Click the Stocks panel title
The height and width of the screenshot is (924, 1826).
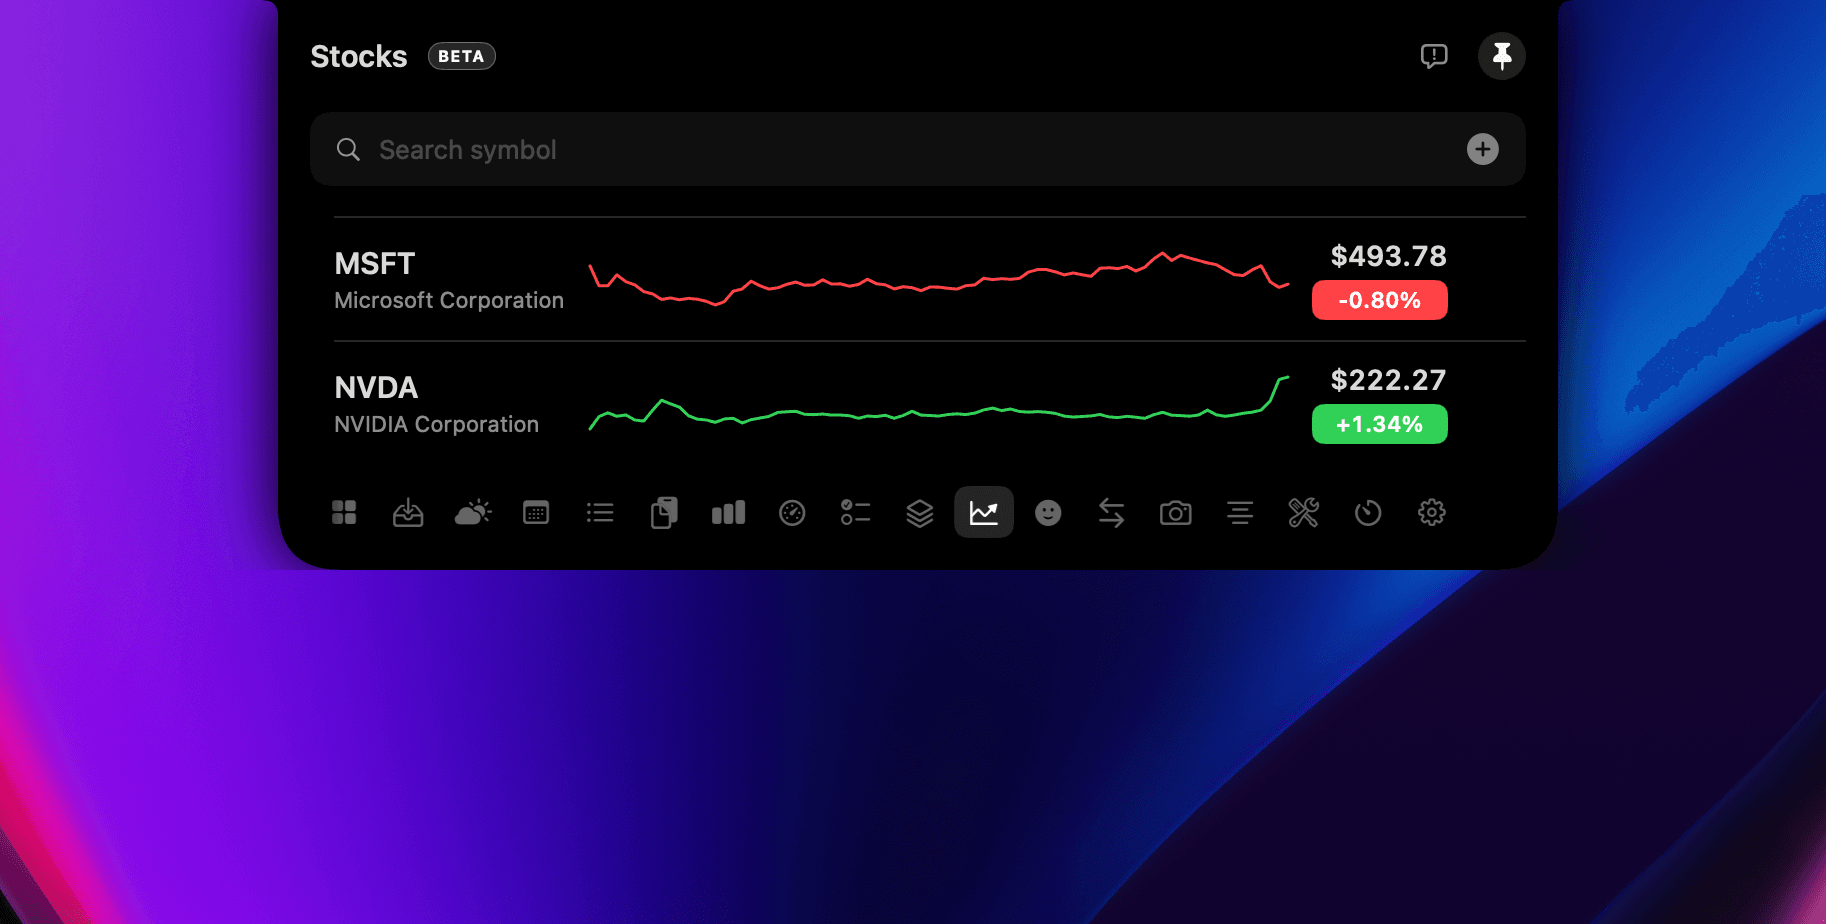pos(359,56)
